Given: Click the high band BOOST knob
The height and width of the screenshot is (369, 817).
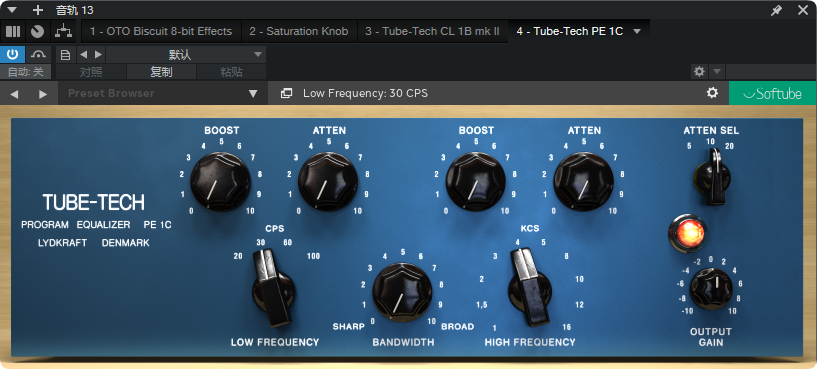Looking at the screenshot, I should 475,182.
